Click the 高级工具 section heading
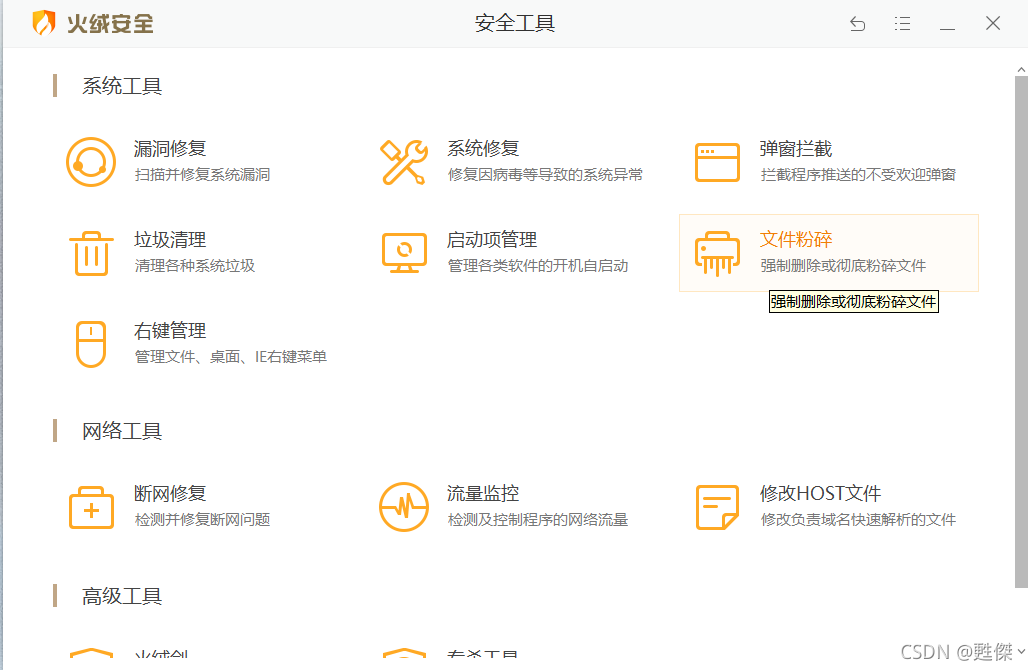The height and width of the screenshot is (670, 1028). [x=122, y=597]
